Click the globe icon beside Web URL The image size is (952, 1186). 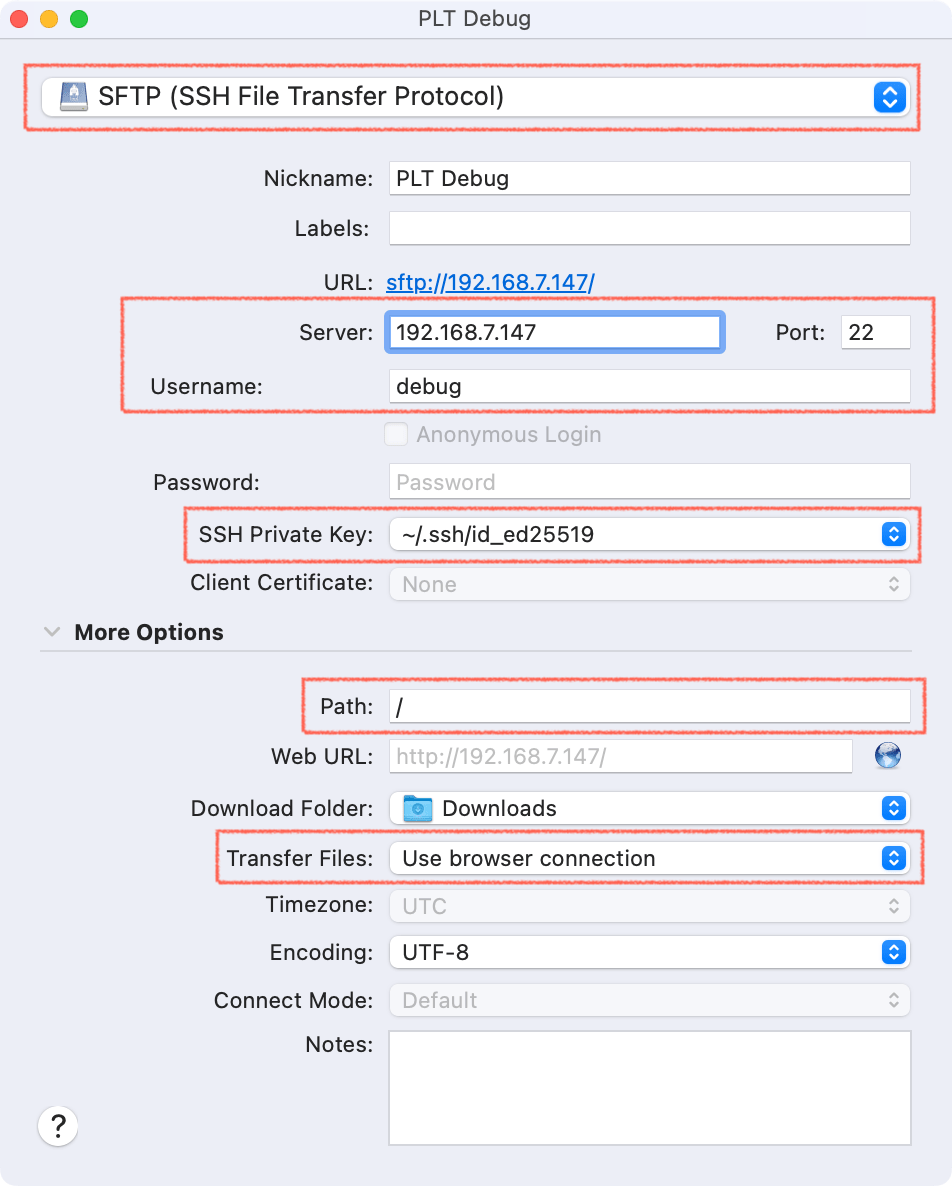887,757
